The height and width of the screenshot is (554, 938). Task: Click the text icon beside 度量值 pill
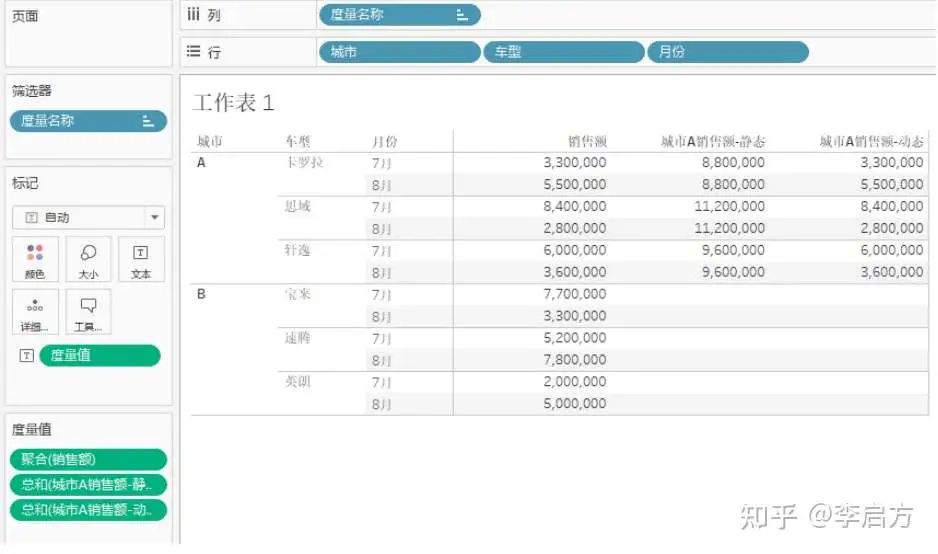pos(26,356)
